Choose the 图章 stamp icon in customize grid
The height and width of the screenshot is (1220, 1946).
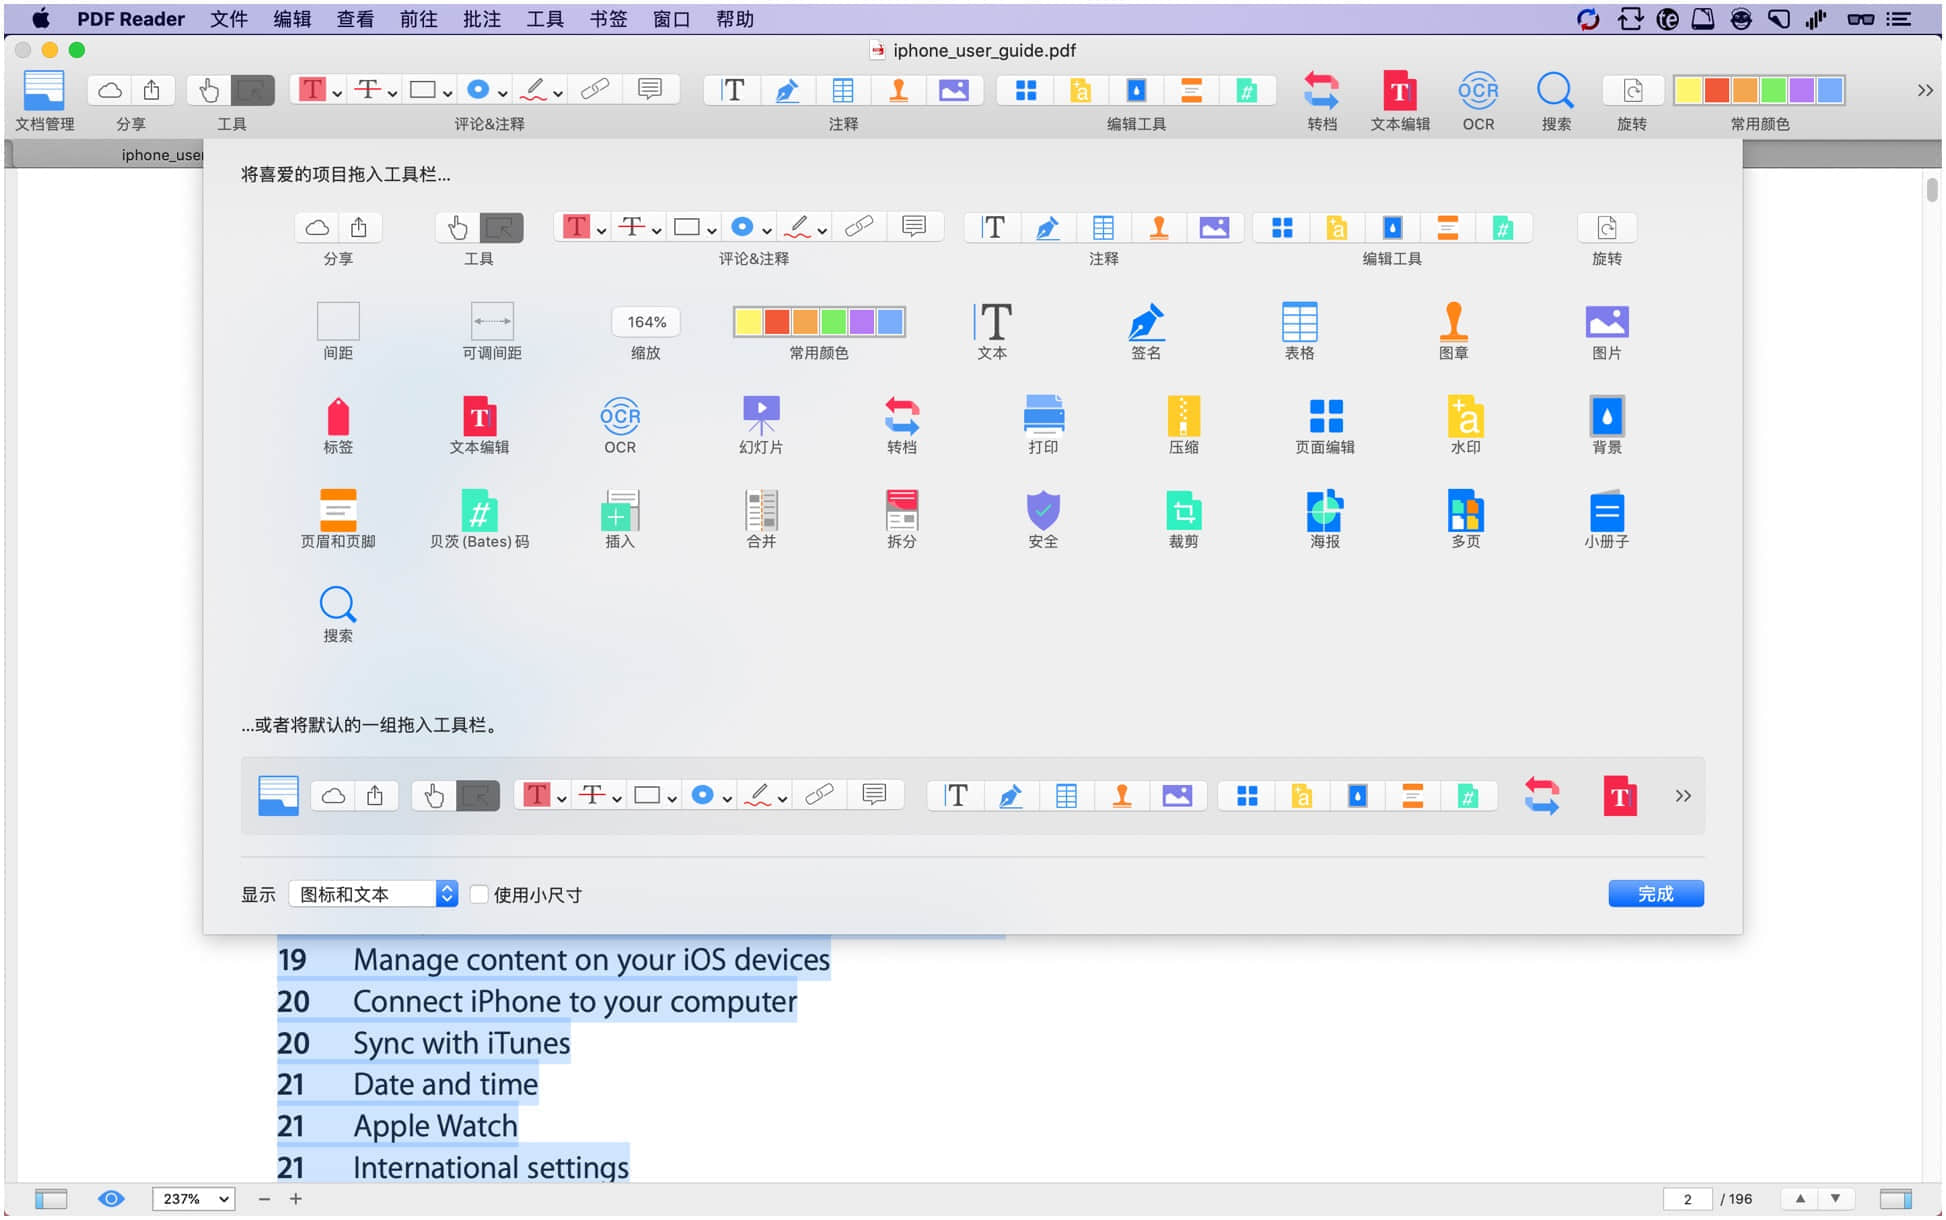click(1454, 322)
